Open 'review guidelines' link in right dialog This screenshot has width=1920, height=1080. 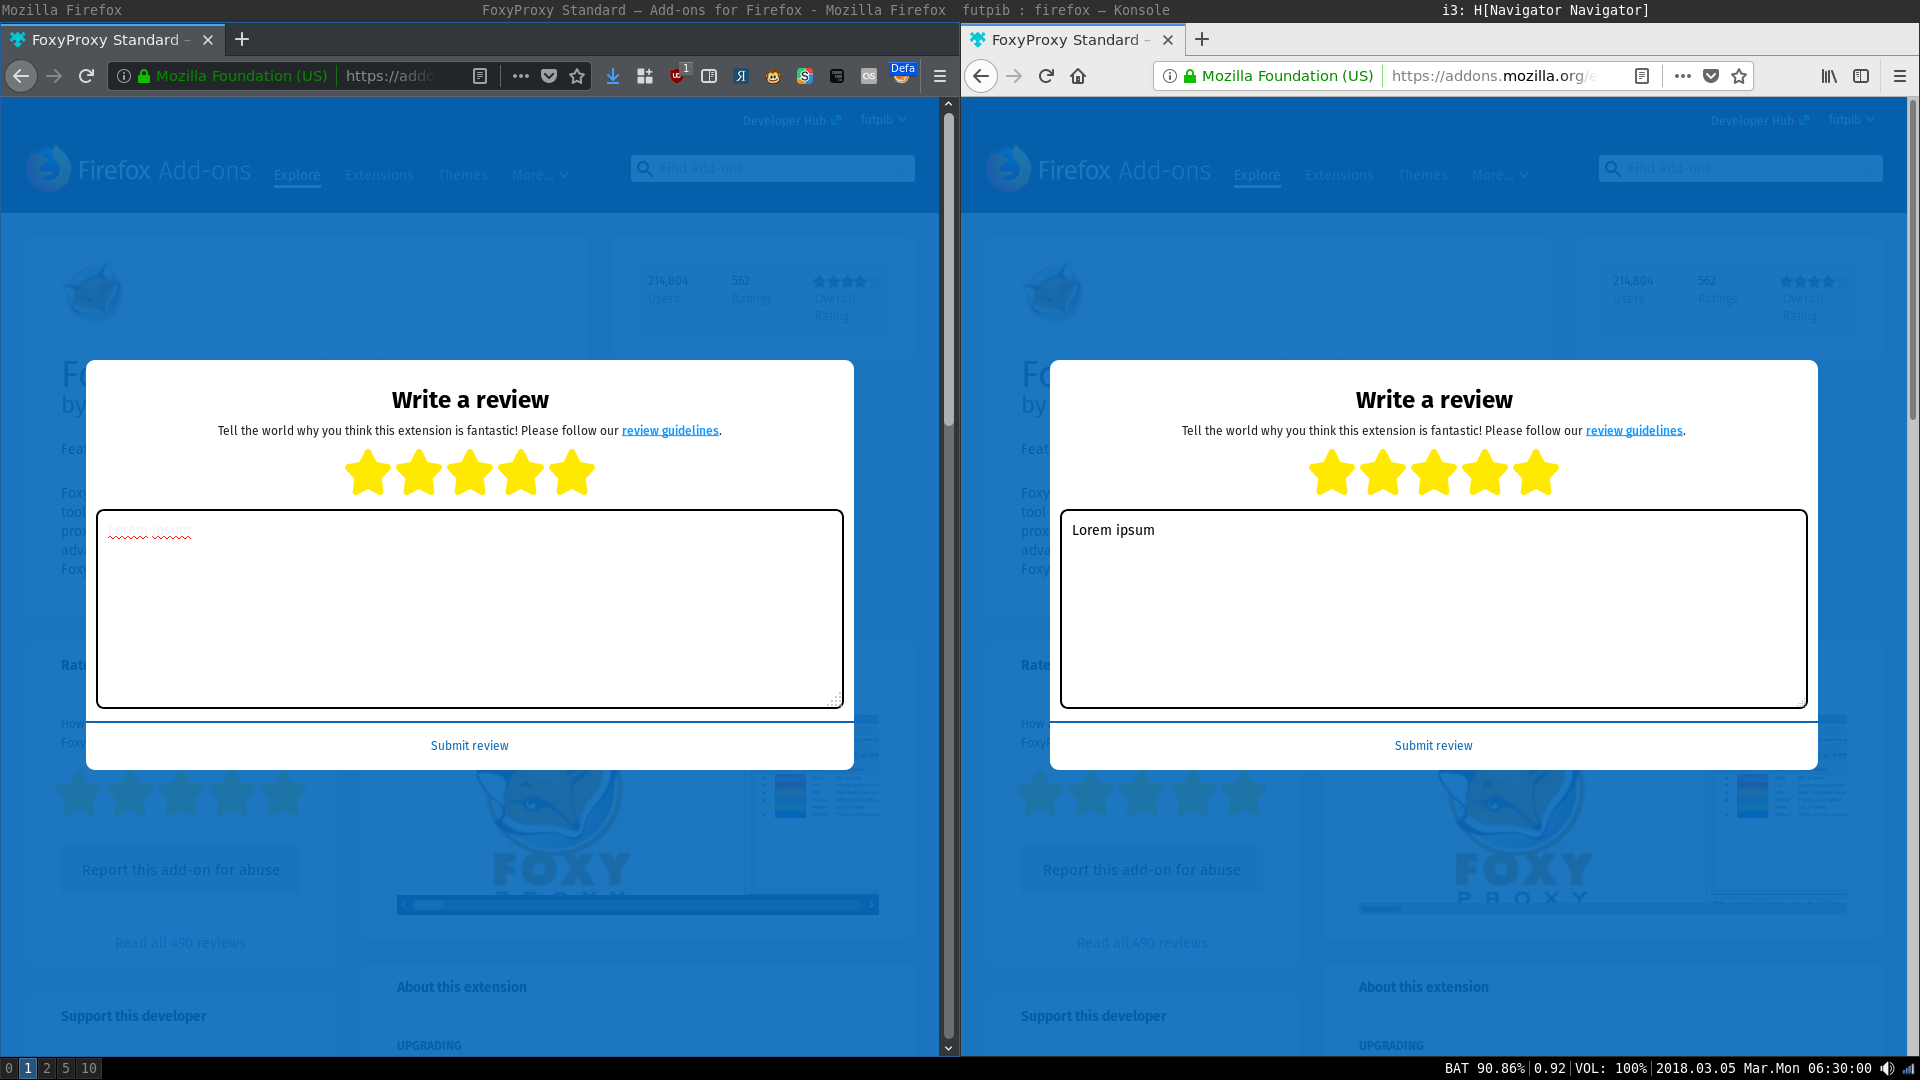pyautogui.click(x=1634, y=431)
